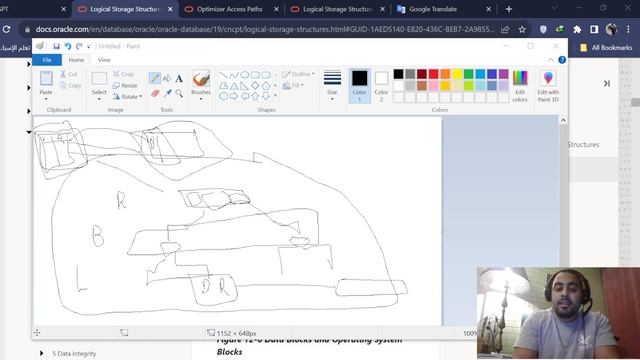
Task: Collapse the Paint ribbon with the chevron
Action: [551, 60]
